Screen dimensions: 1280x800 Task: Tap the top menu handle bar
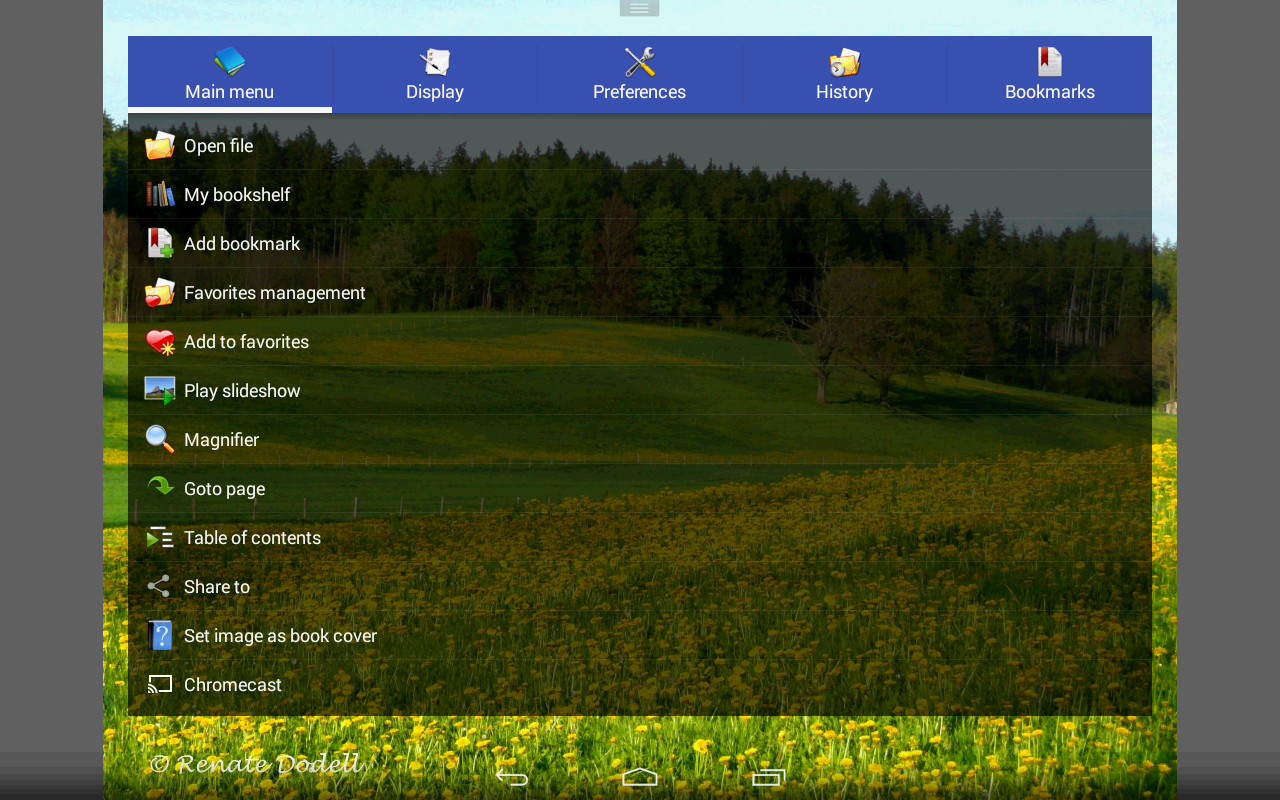click(x=639, y=6)
